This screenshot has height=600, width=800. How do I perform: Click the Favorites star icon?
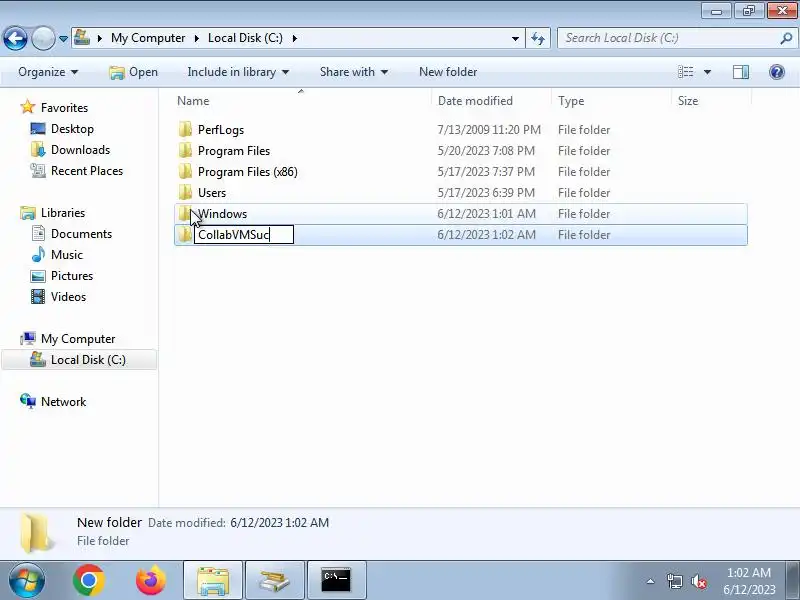pos(28,107)
